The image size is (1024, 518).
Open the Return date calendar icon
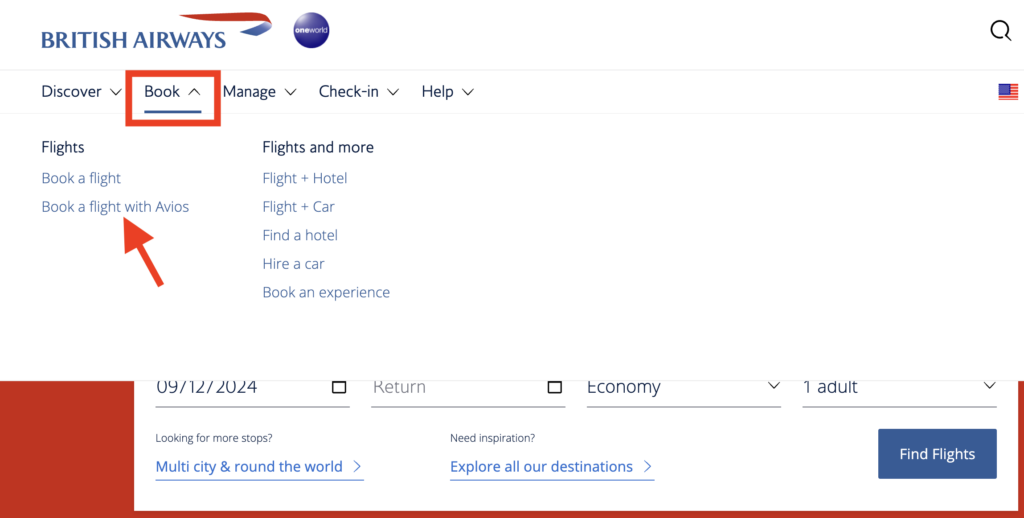point(555,387)
